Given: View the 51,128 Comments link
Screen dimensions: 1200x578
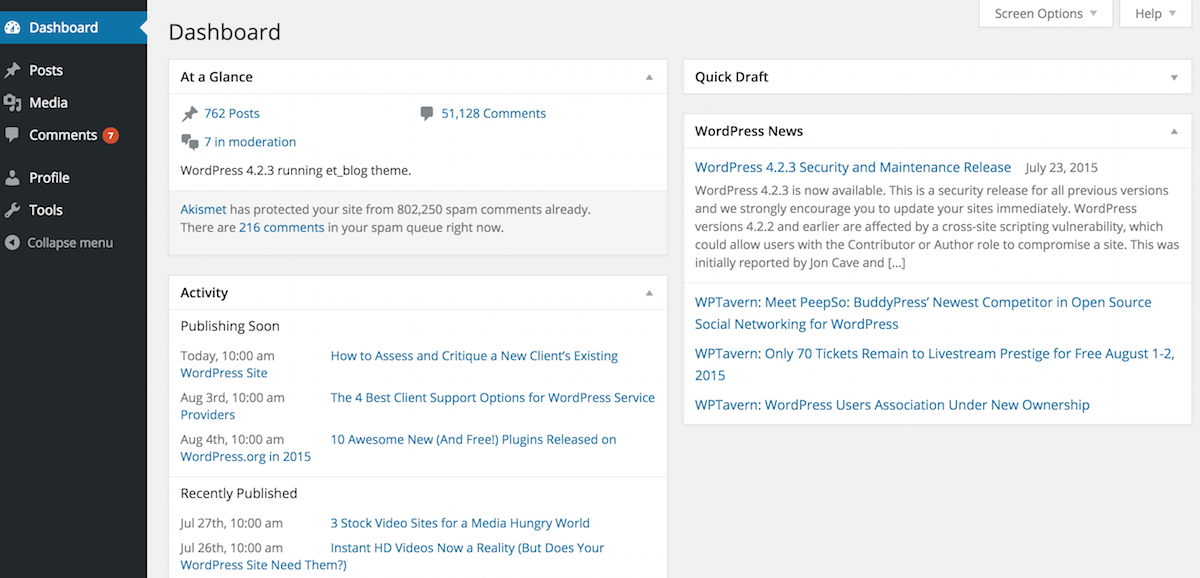Looking at the screenshot, I should 493,114.
